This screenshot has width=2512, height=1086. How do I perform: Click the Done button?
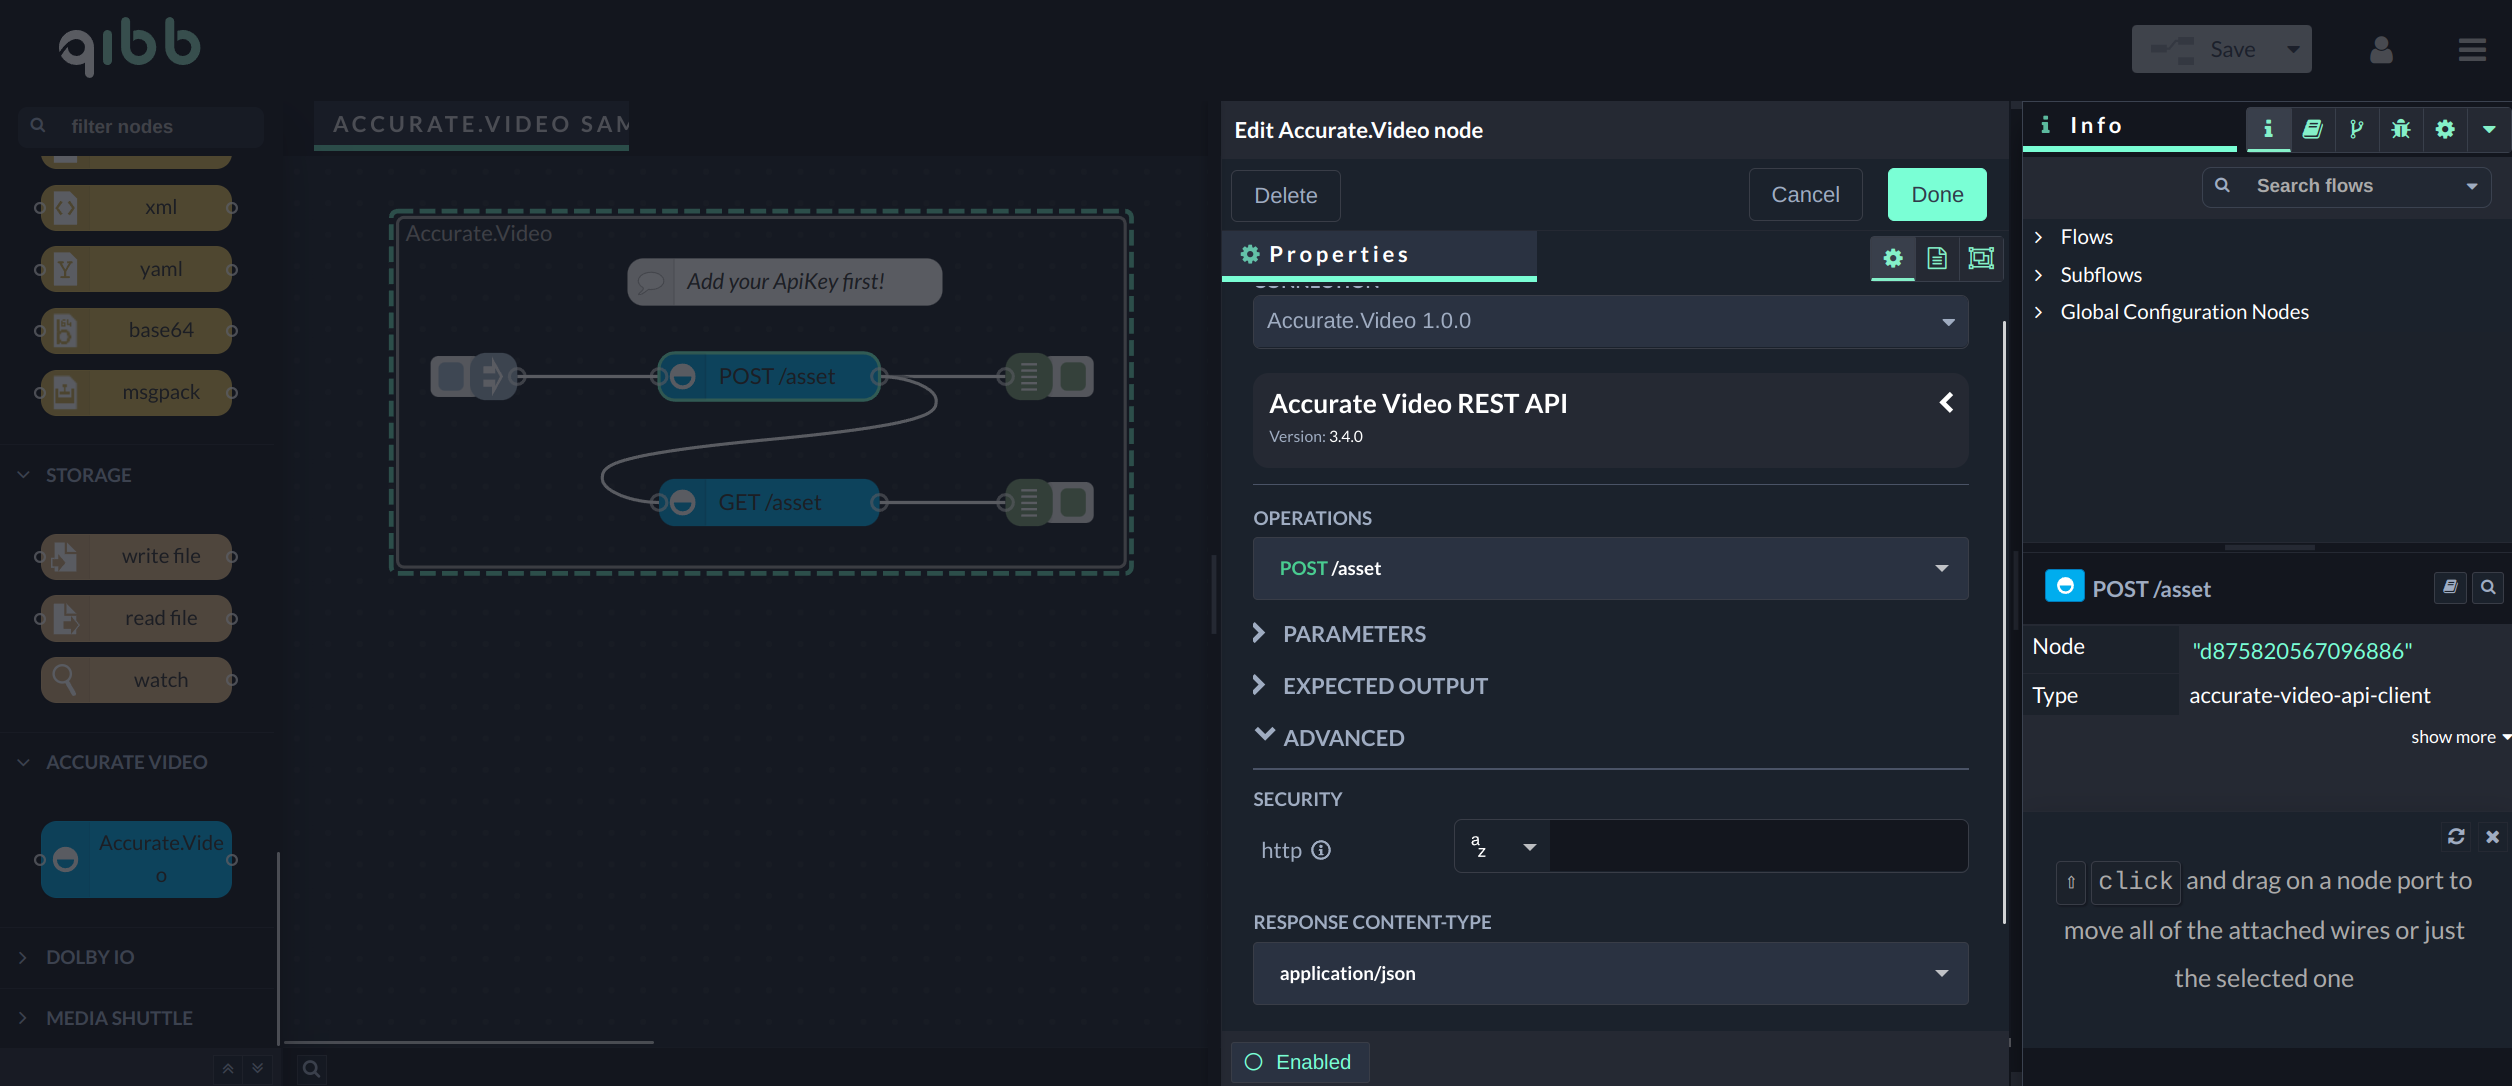coord(1936,195)
